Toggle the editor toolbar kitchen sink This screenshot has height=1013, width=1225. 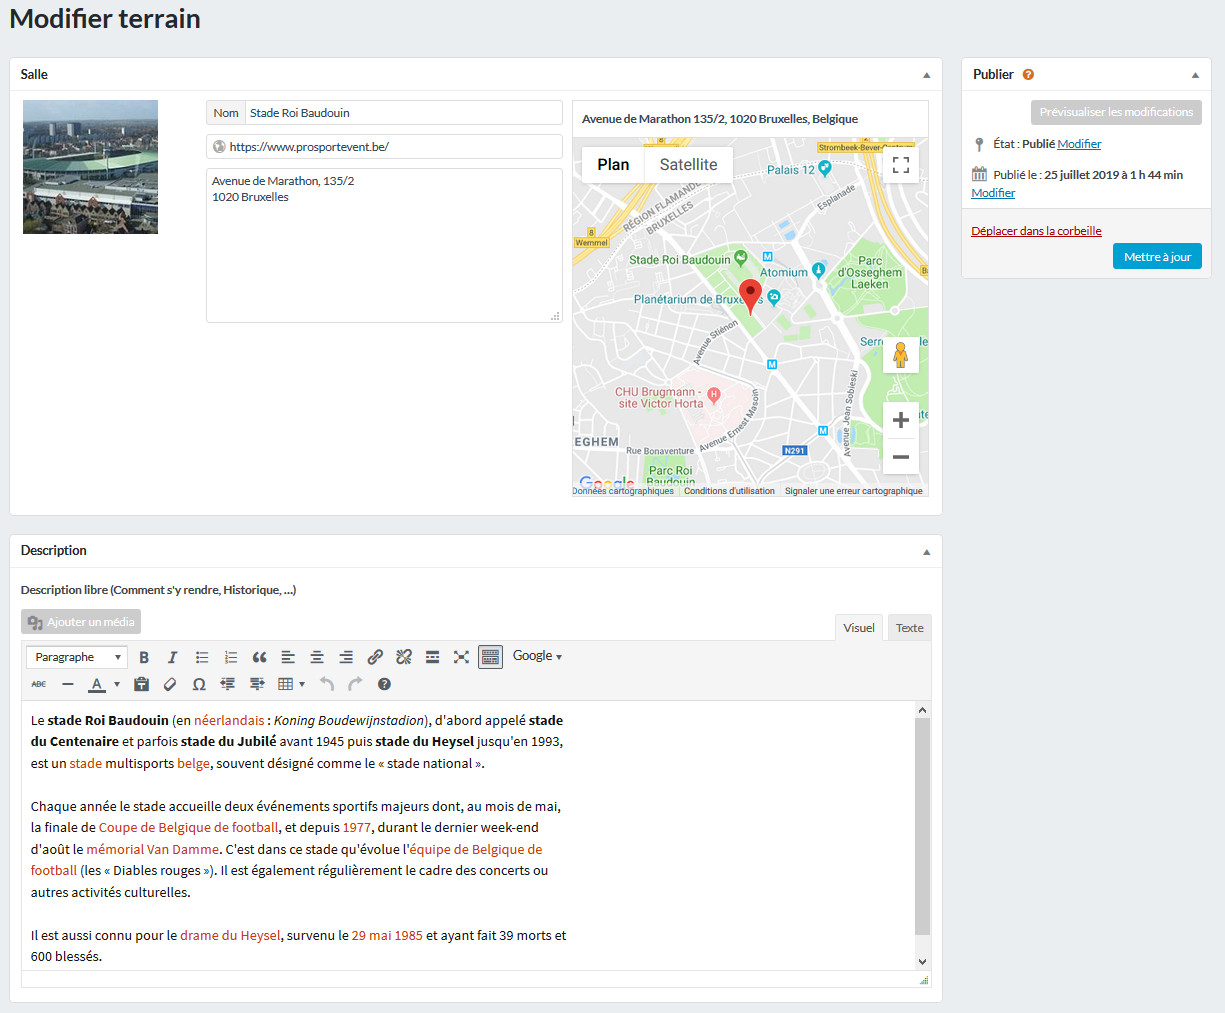(x=490, y=657)
